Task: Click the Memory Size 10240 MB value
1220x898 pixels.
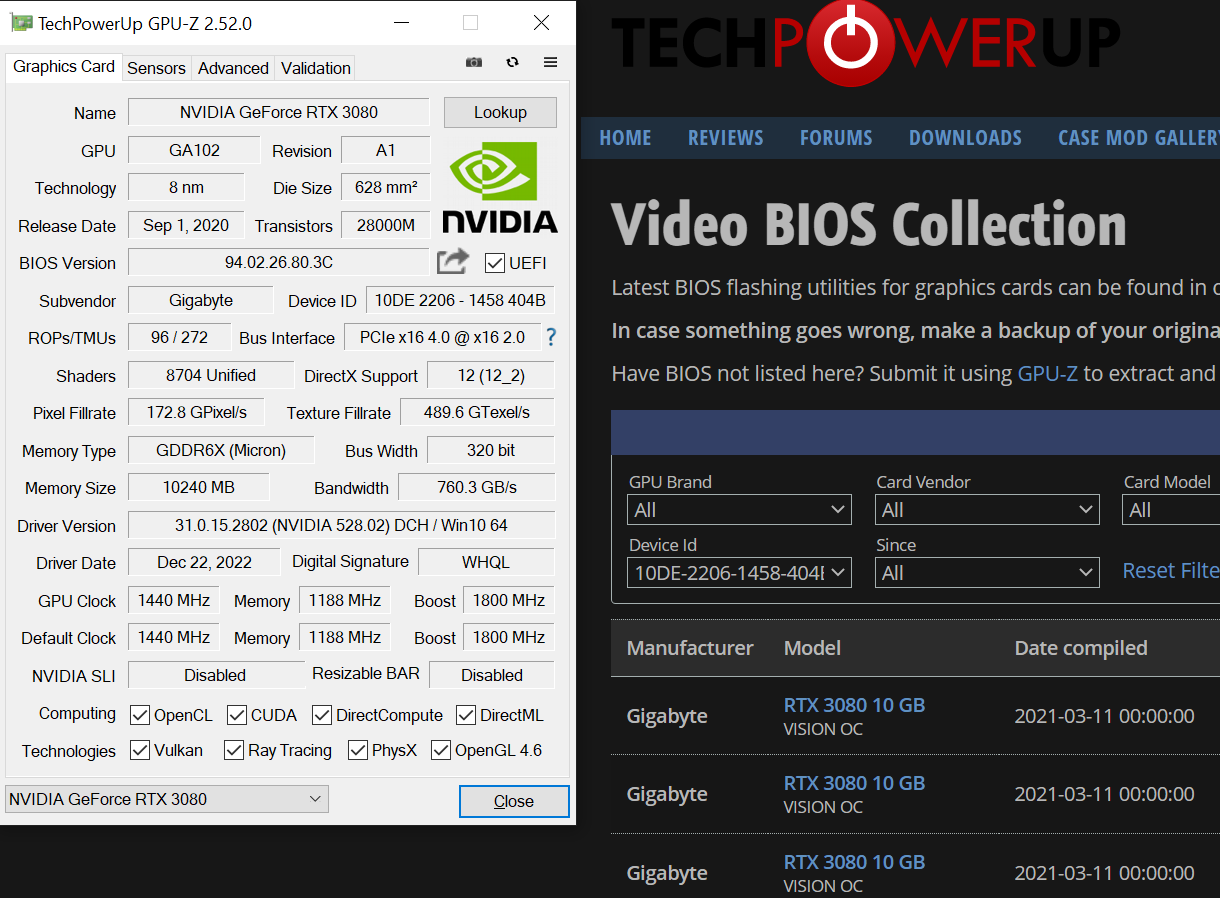Action: (198, 487)
